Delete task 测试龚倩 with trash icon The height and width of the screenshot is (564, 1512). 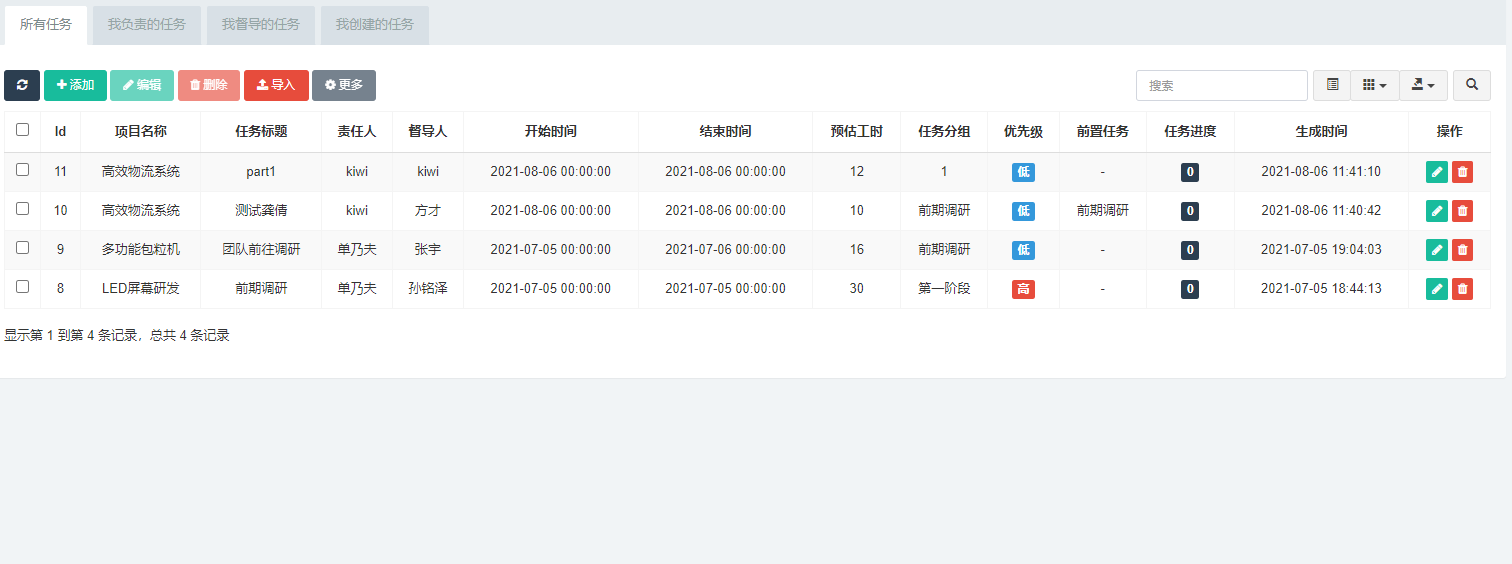pyautogui.click(x=1462, y=211)
